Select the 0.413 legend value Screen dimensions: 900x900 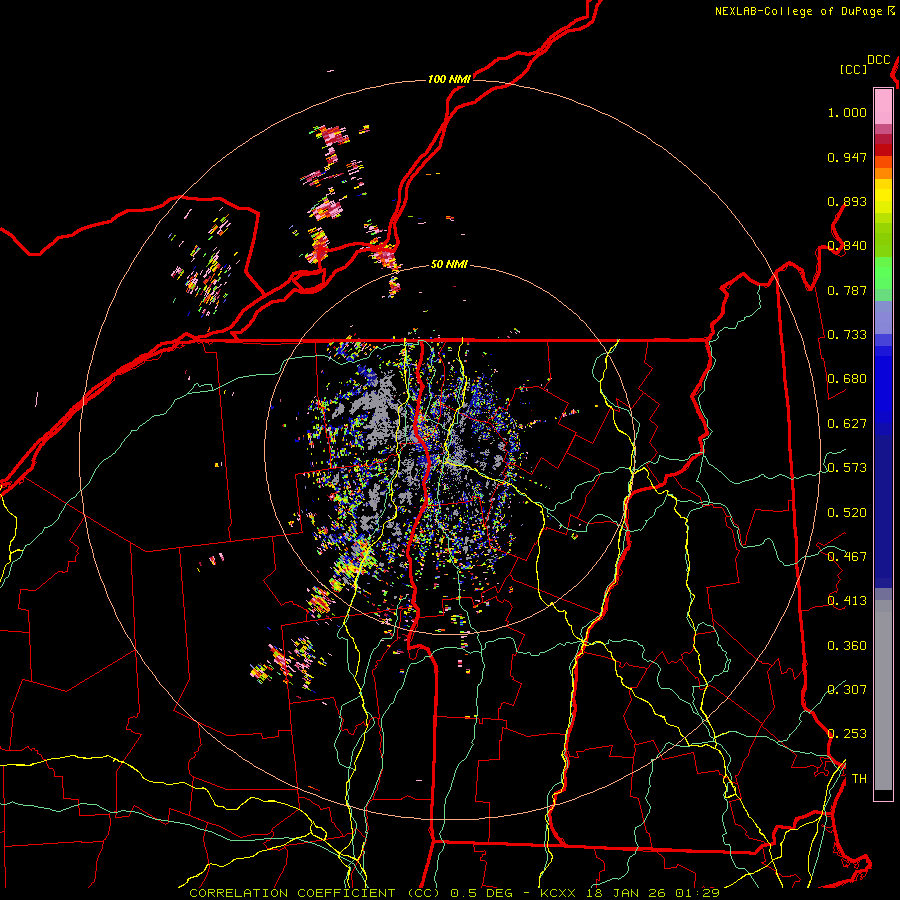coord(847,601)
